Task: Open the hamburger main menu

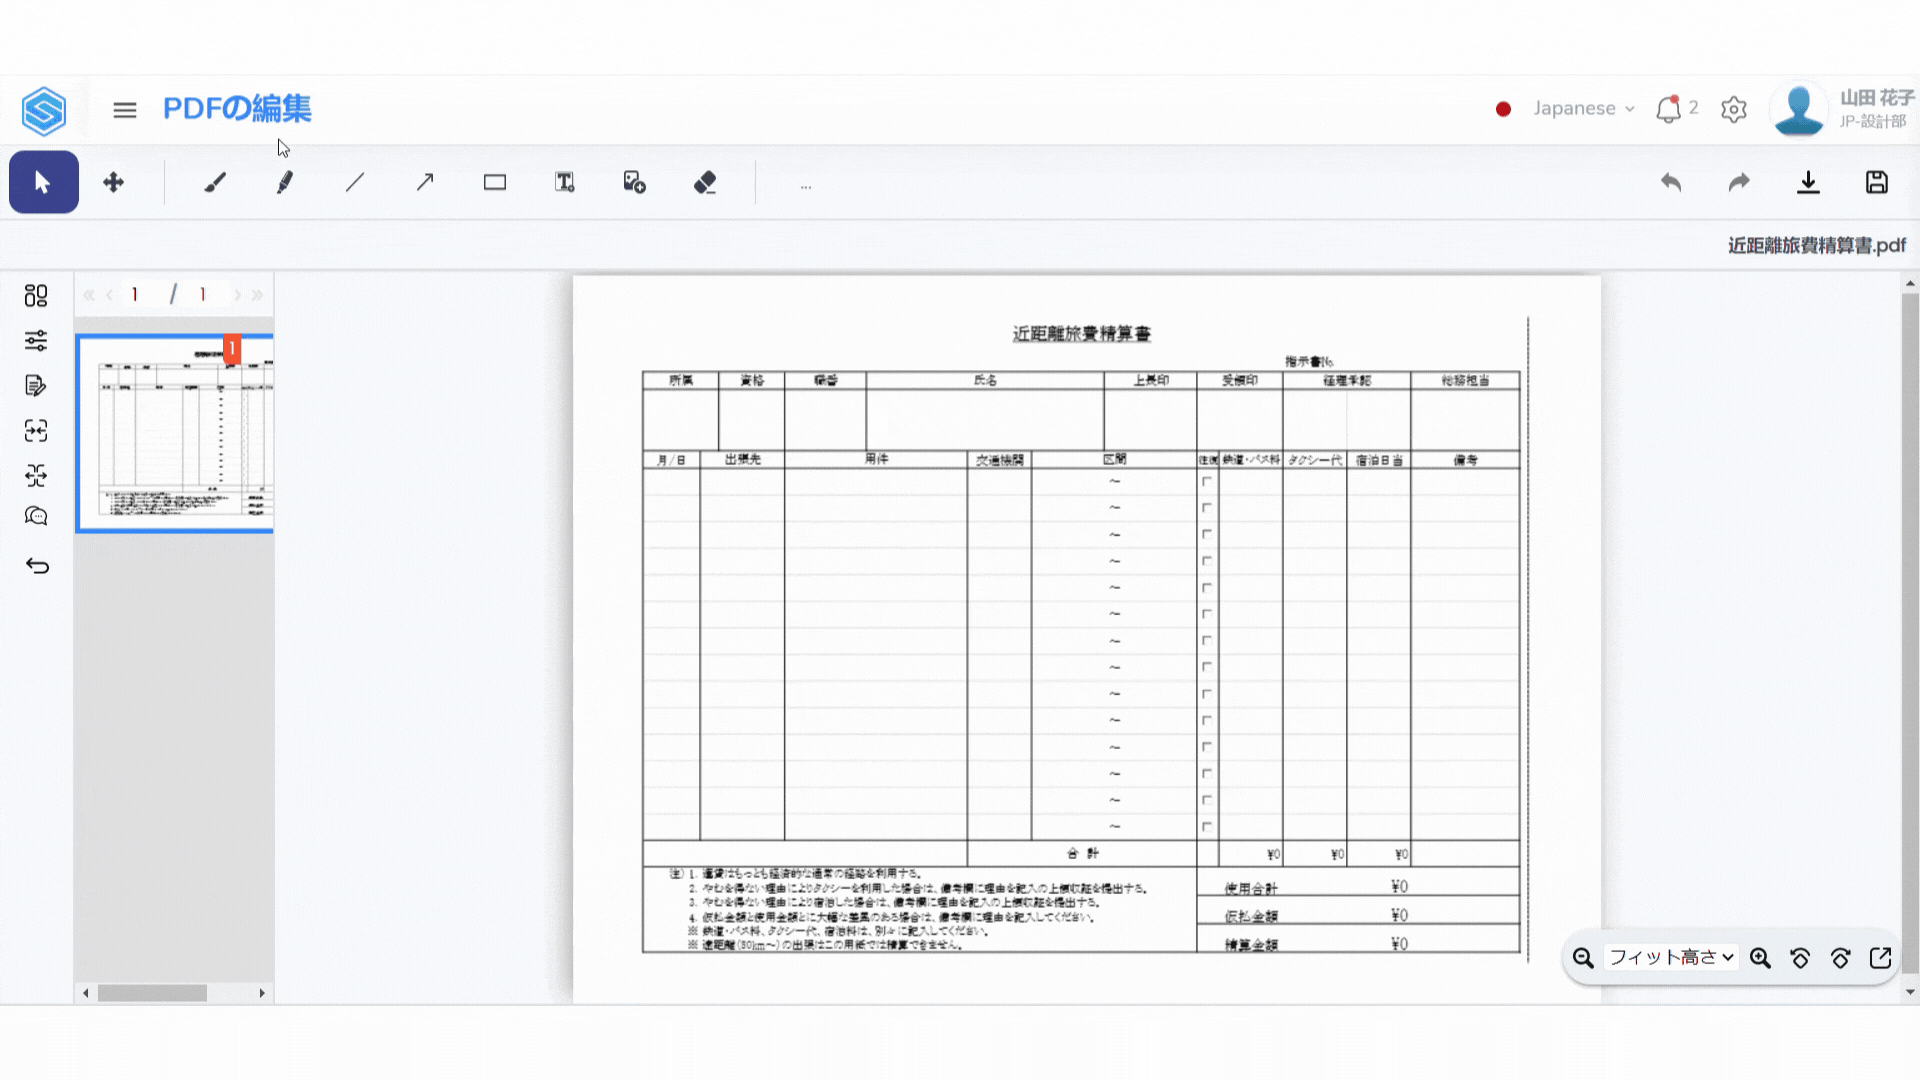Action: pos(125,110)
